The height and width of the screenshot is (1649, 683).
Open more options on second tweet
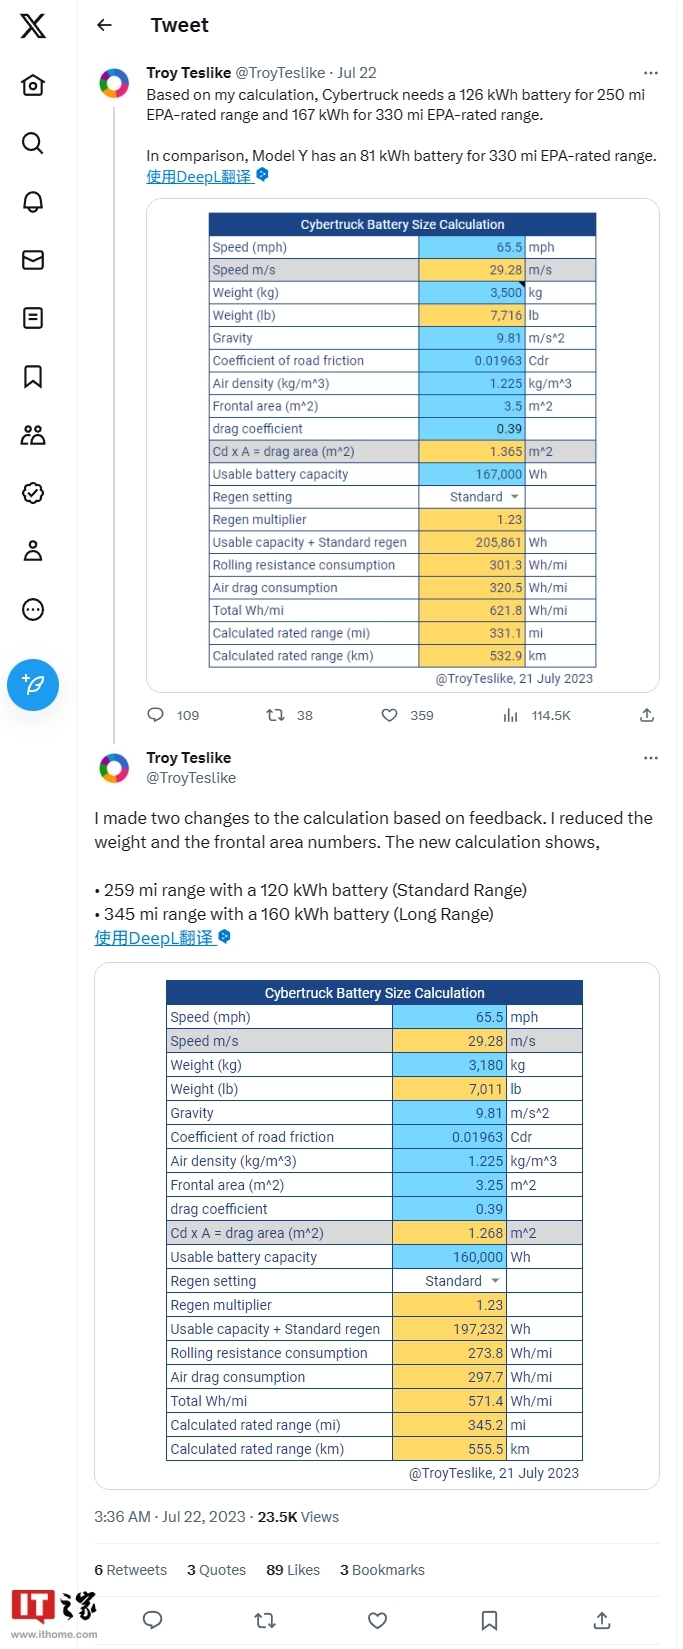[x=651, y=758]
